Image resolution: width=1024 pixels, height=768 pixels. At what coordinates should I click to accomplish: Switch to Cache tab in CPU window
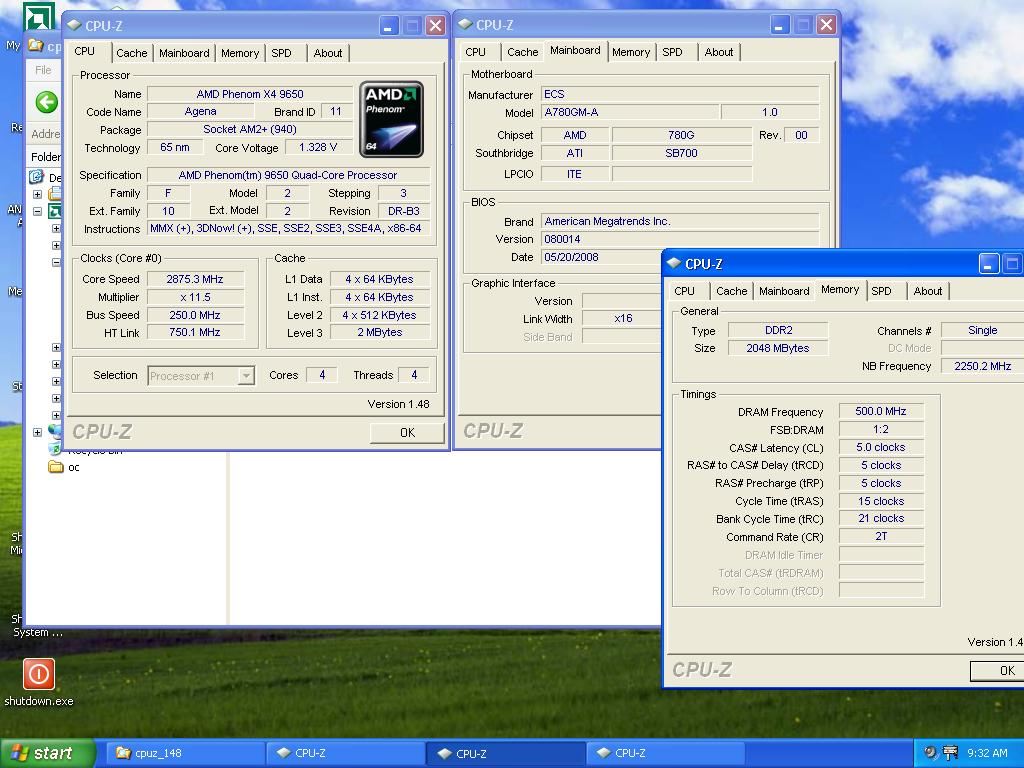tap(131, 54)
